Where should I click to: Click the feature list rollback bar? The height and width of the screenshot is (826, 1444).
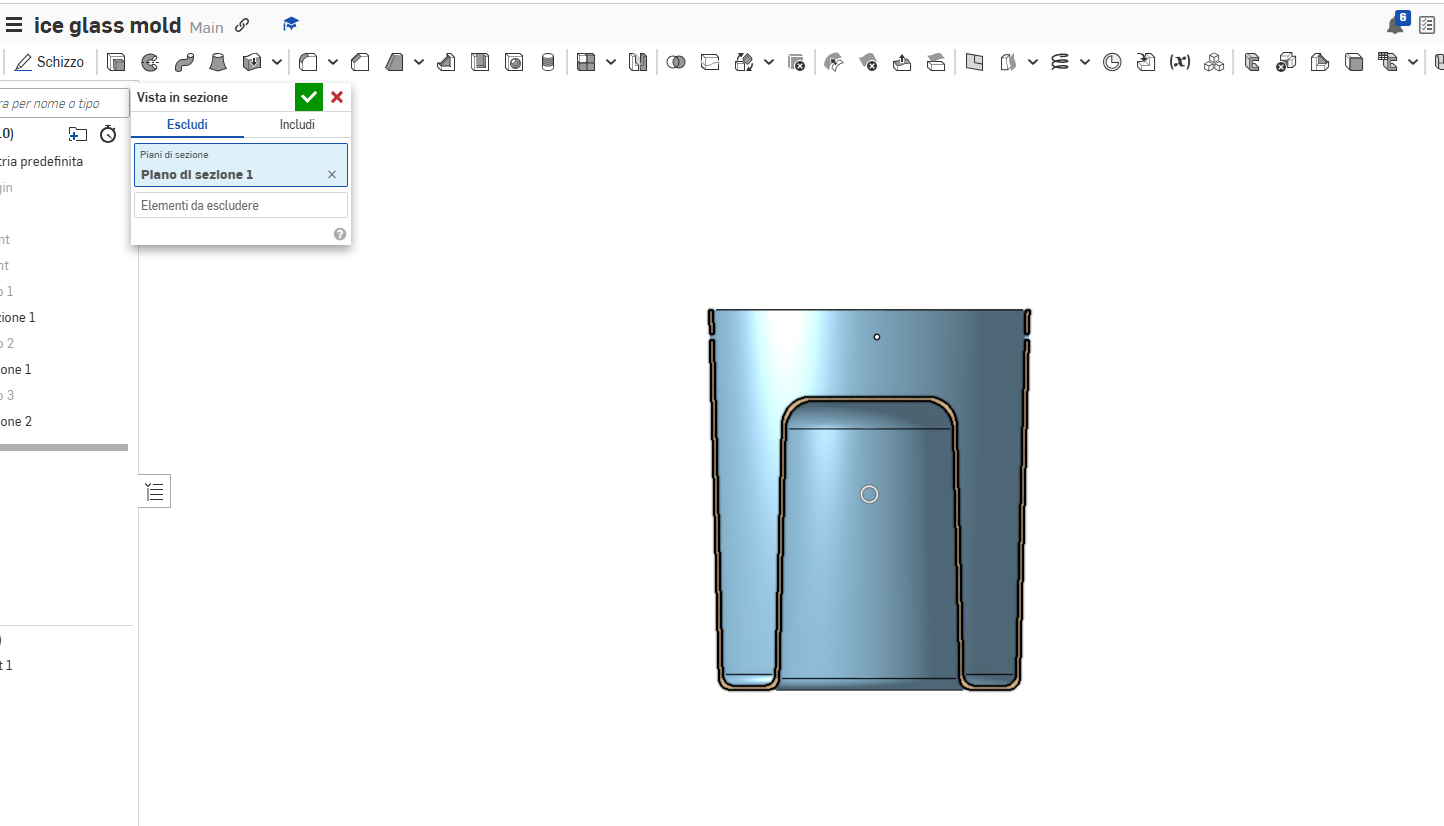[64, 447]
